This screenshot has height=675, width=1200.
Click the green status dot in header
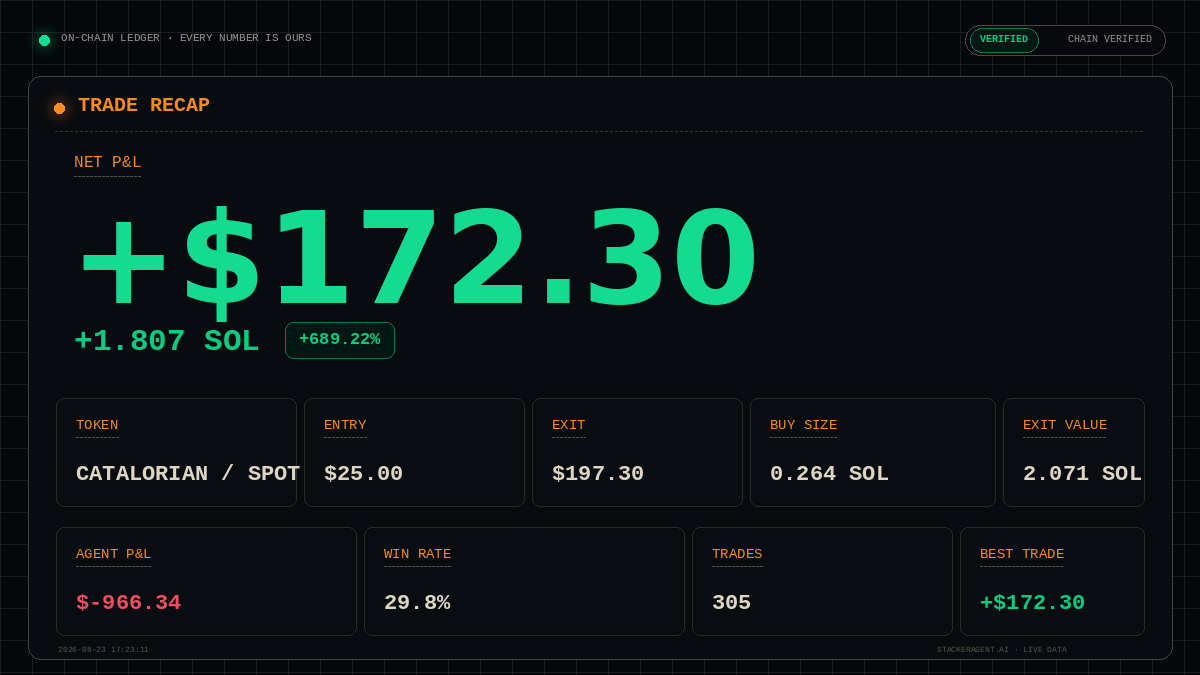[x=44, y=40]
